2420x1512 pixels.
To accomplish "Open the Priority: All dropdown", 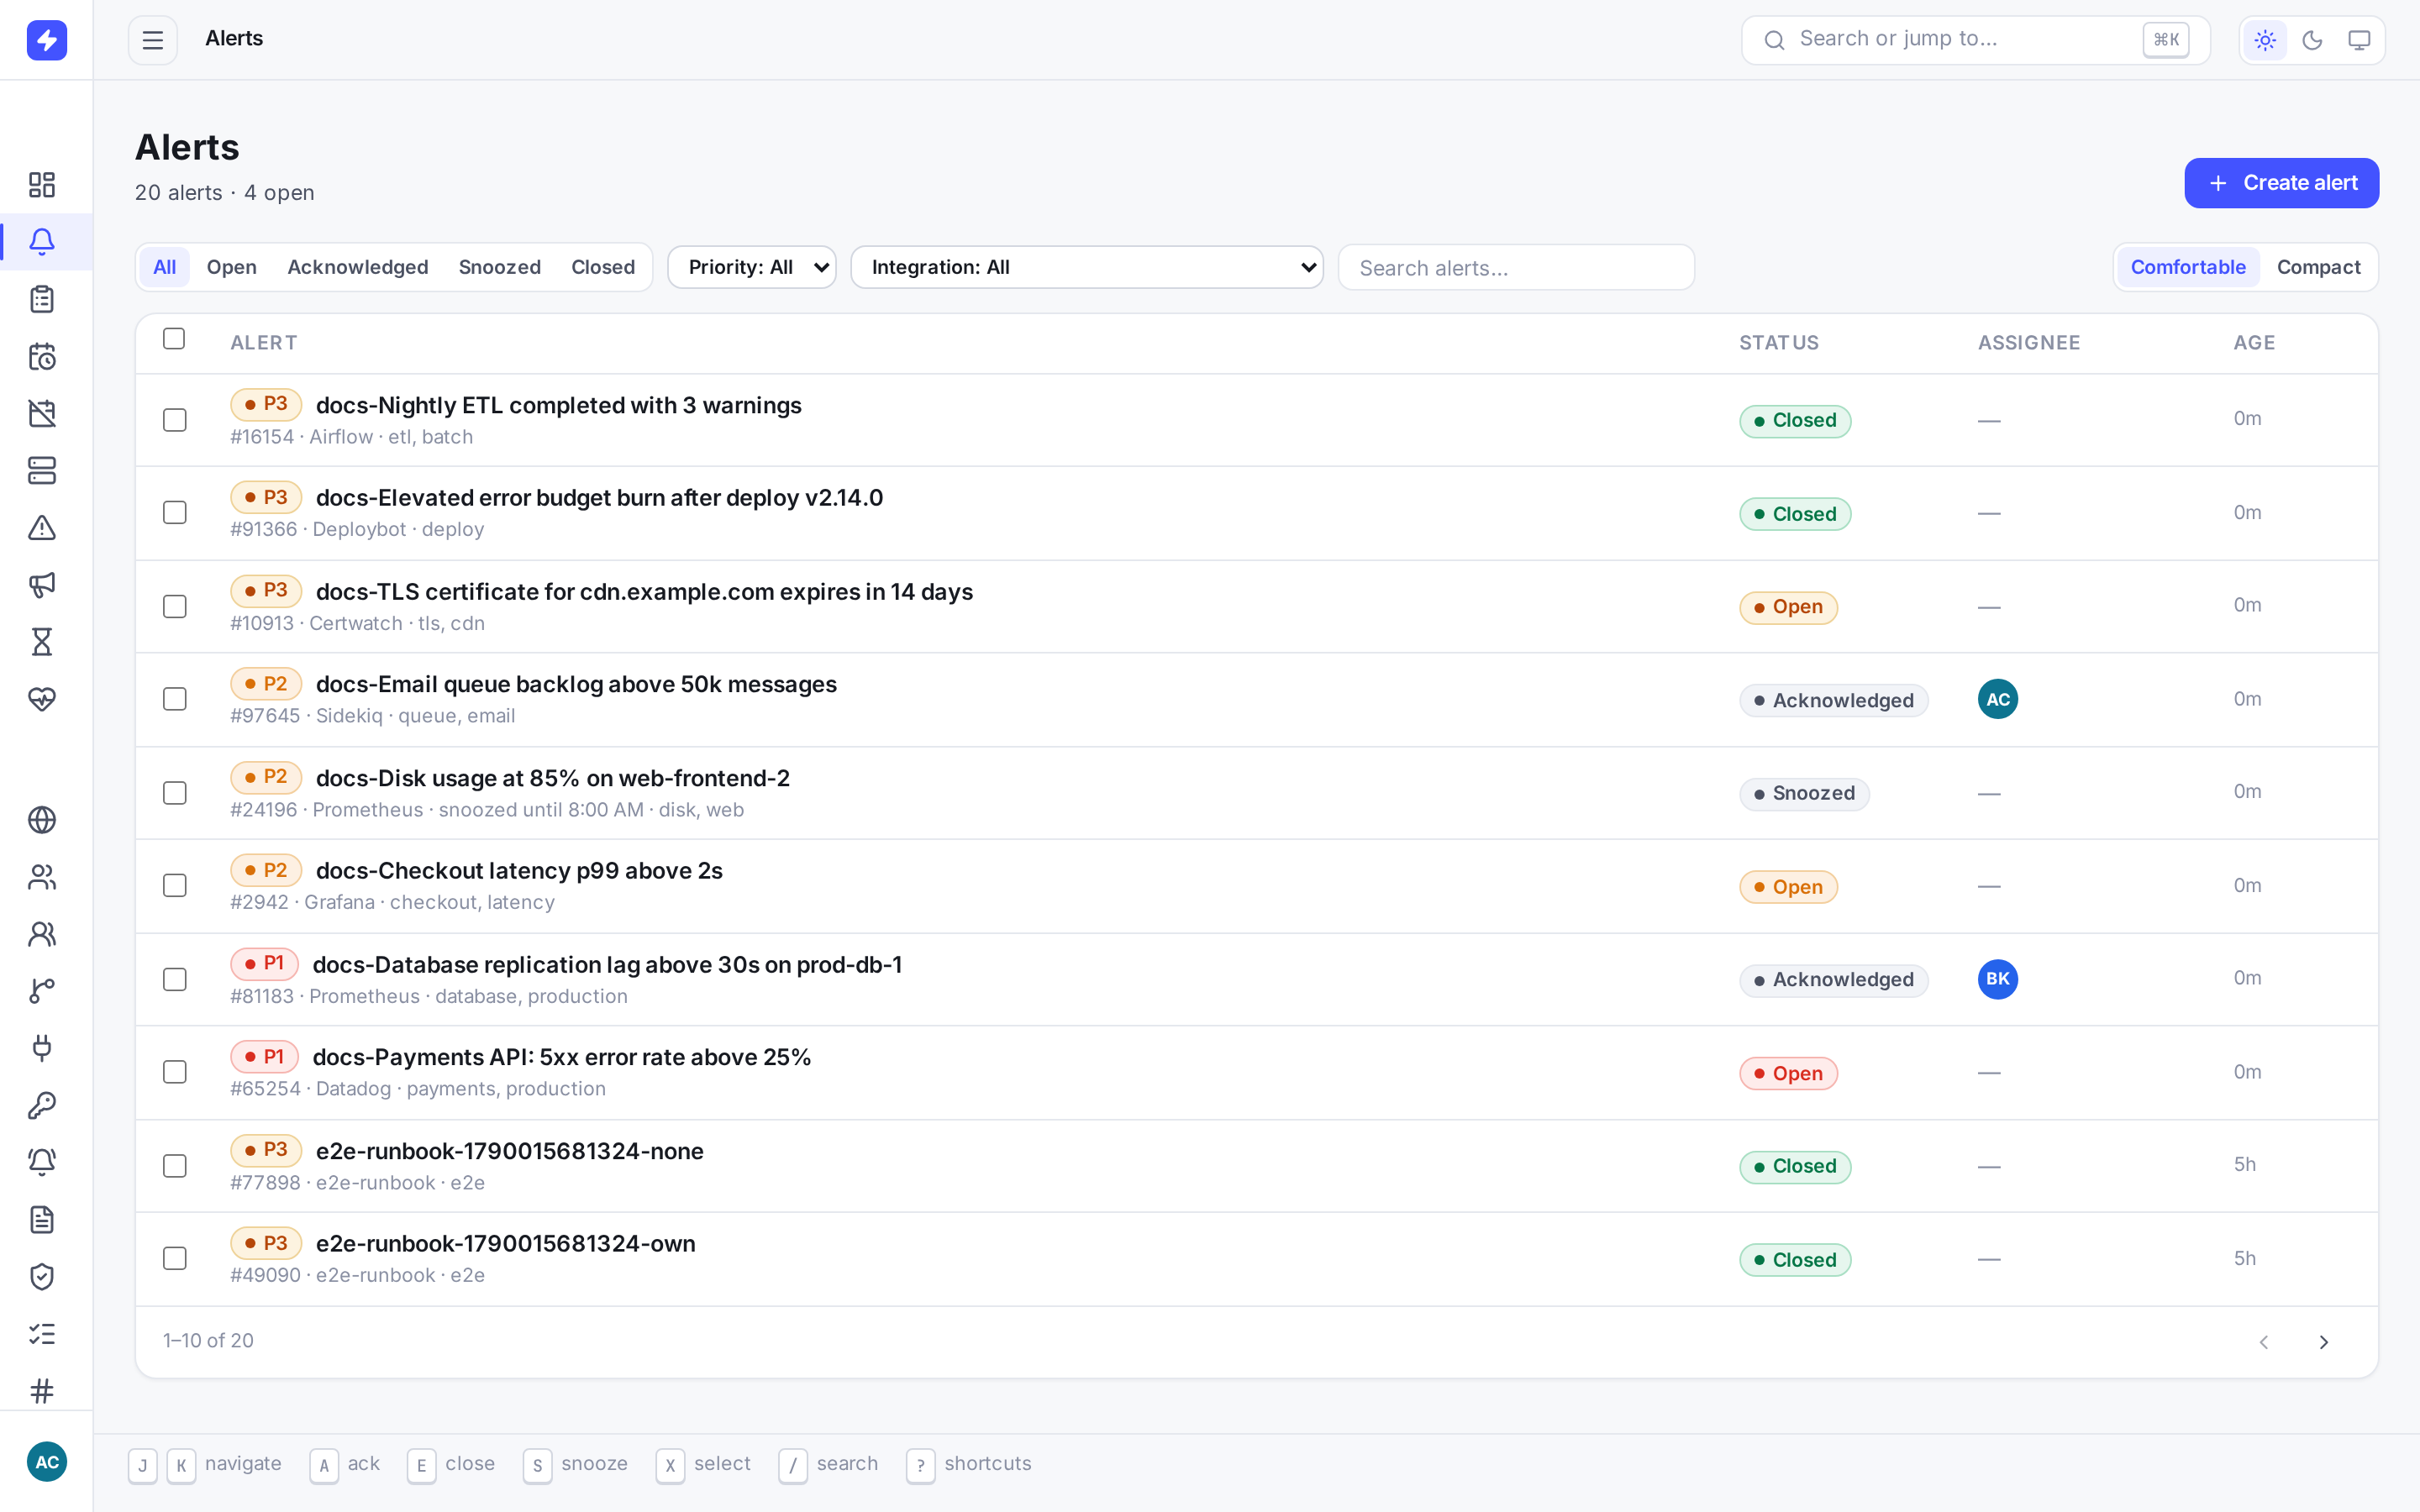I will click(x=752, y=267).
